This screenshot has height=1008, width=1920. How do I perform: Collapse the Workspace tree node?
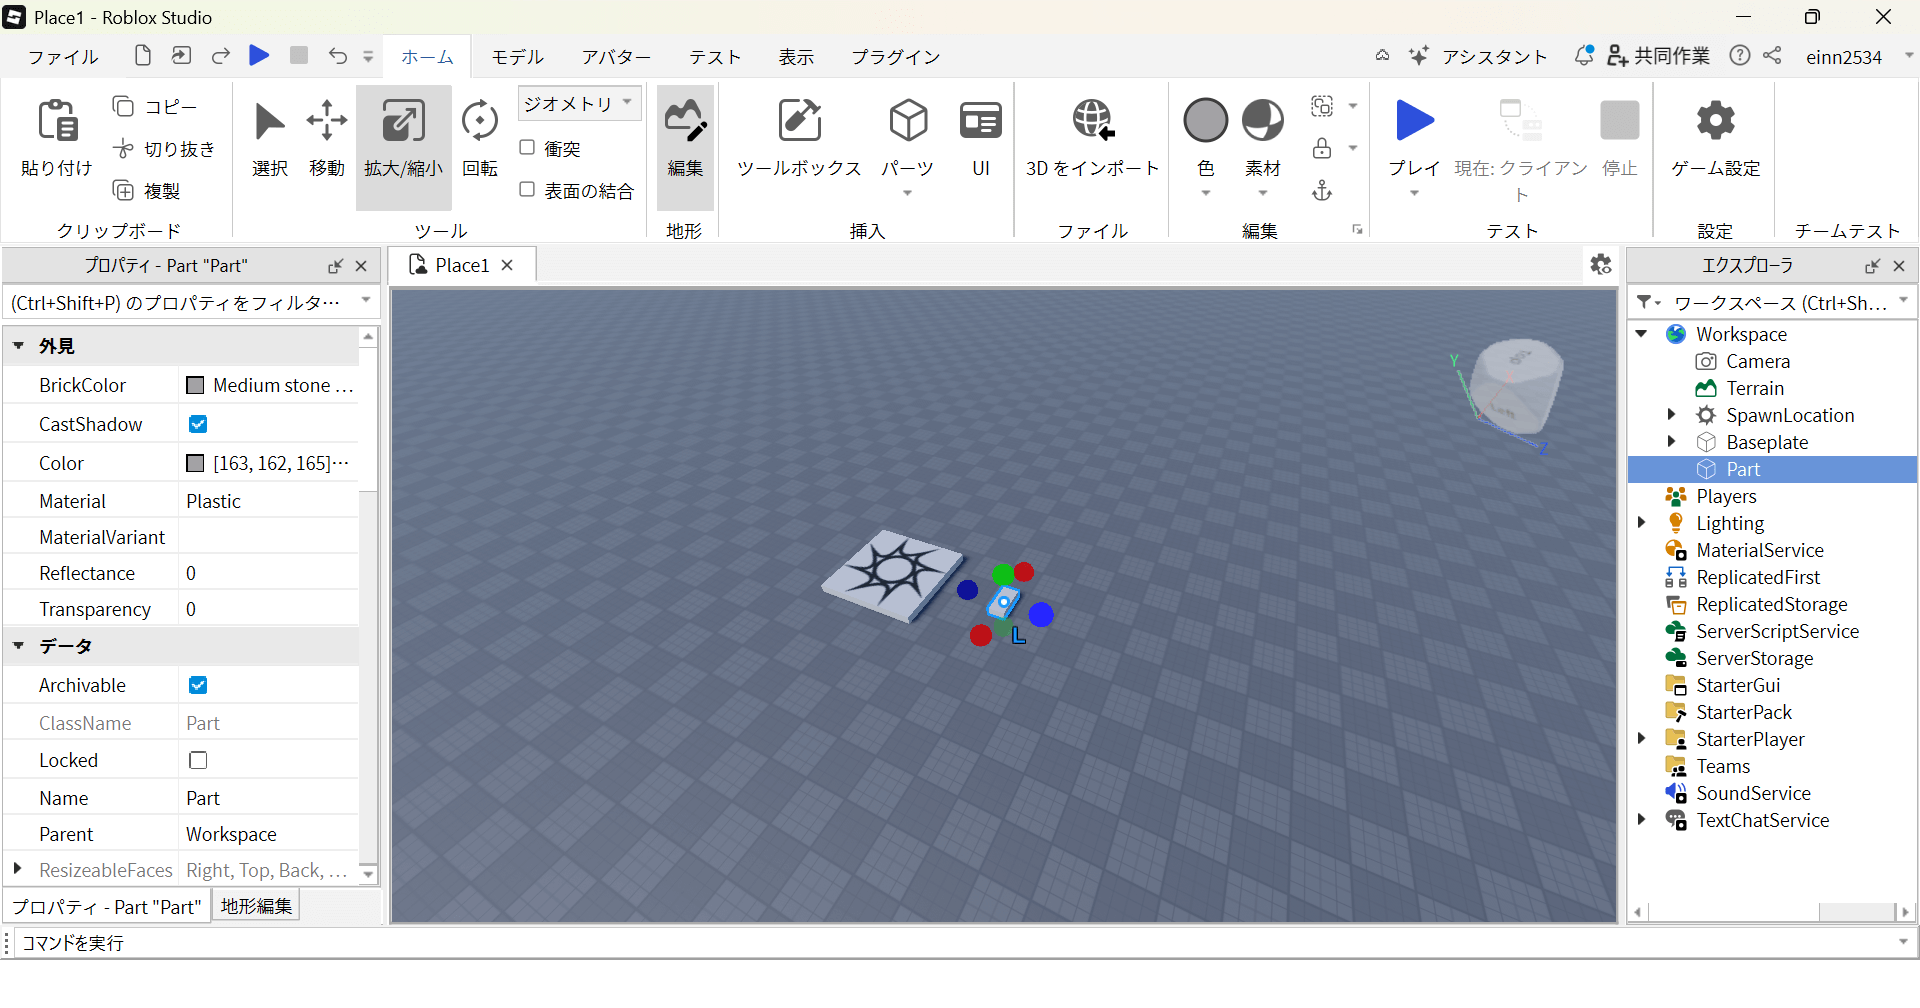(x=1642, y=333)
